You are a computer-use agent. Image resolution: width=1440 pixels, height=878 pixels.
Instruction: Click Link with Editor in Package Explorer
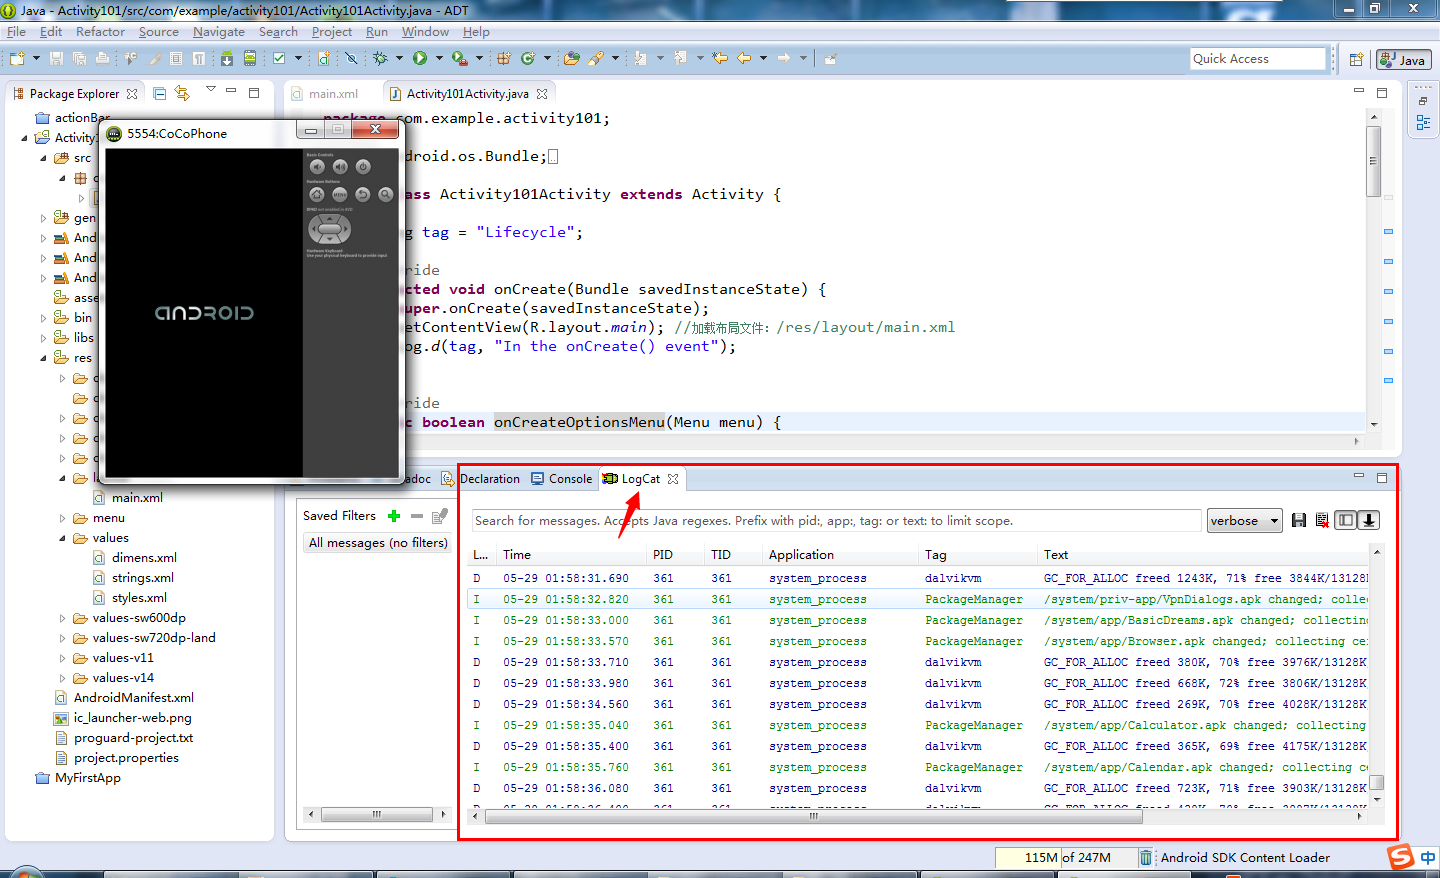click(182, 93)
